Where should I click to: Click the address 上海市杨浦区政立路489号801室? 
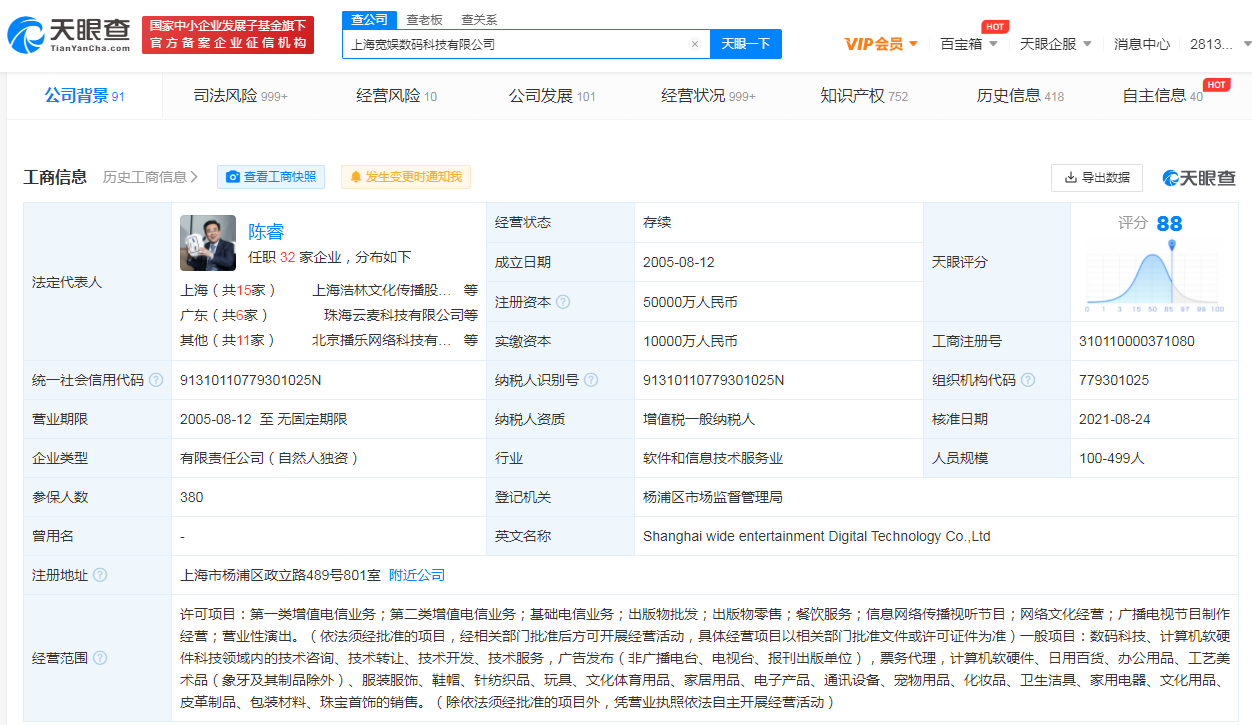[x=280, y=576]
